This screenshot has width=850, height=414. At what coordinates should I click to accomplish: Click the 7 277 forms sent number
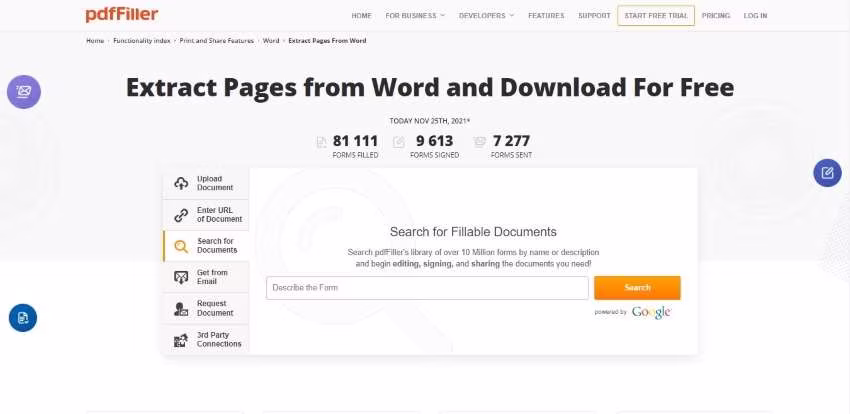[x=511, y=141]
